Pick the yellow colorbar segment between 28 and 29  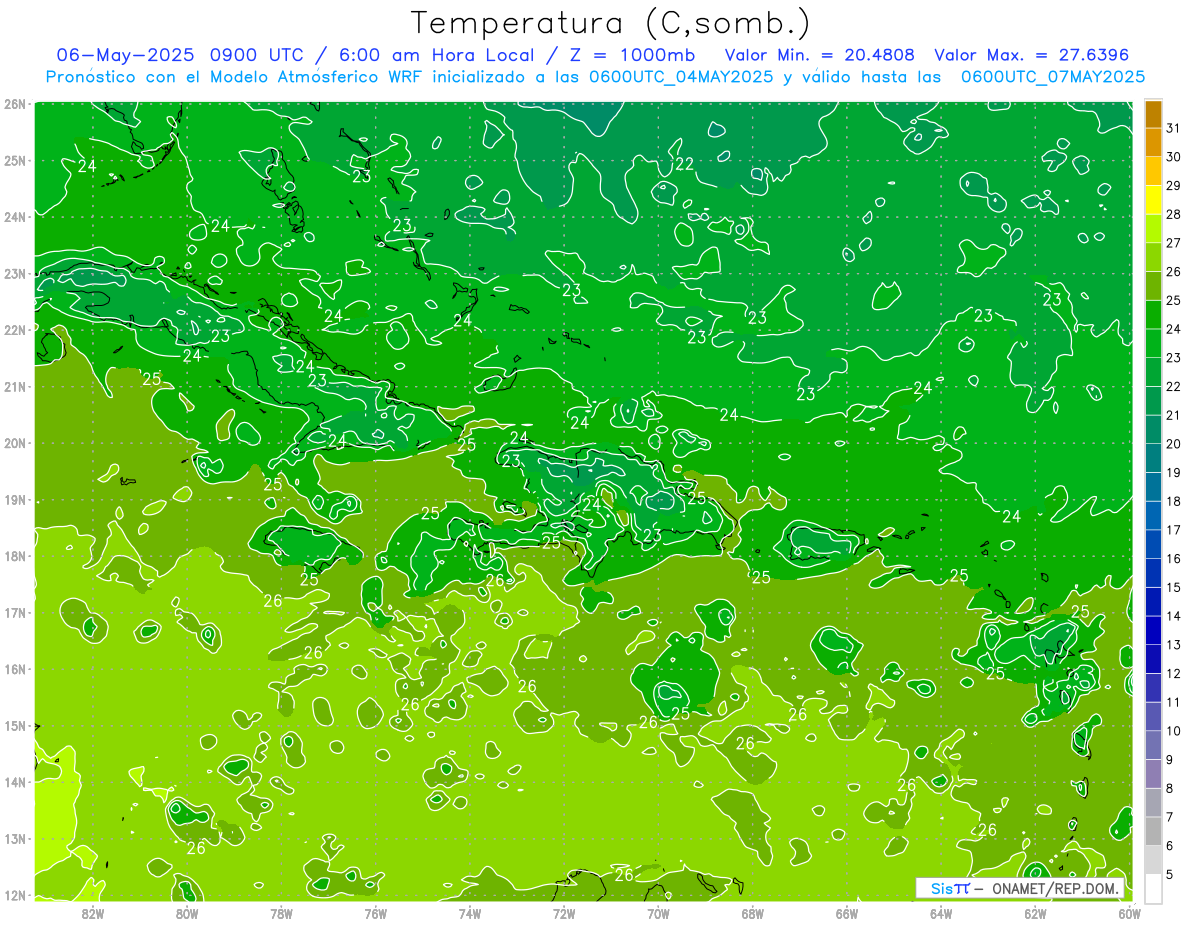(x=1154, y=200)
